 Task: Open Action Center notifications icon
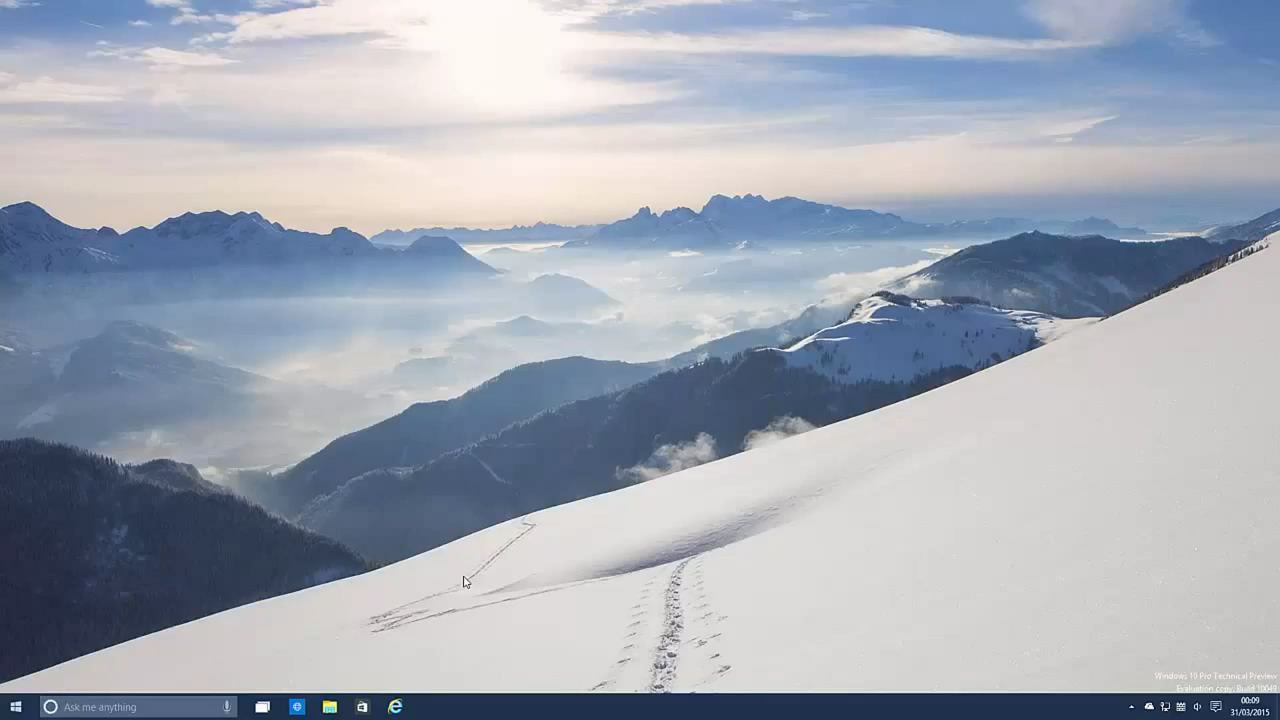point(1214,707)
